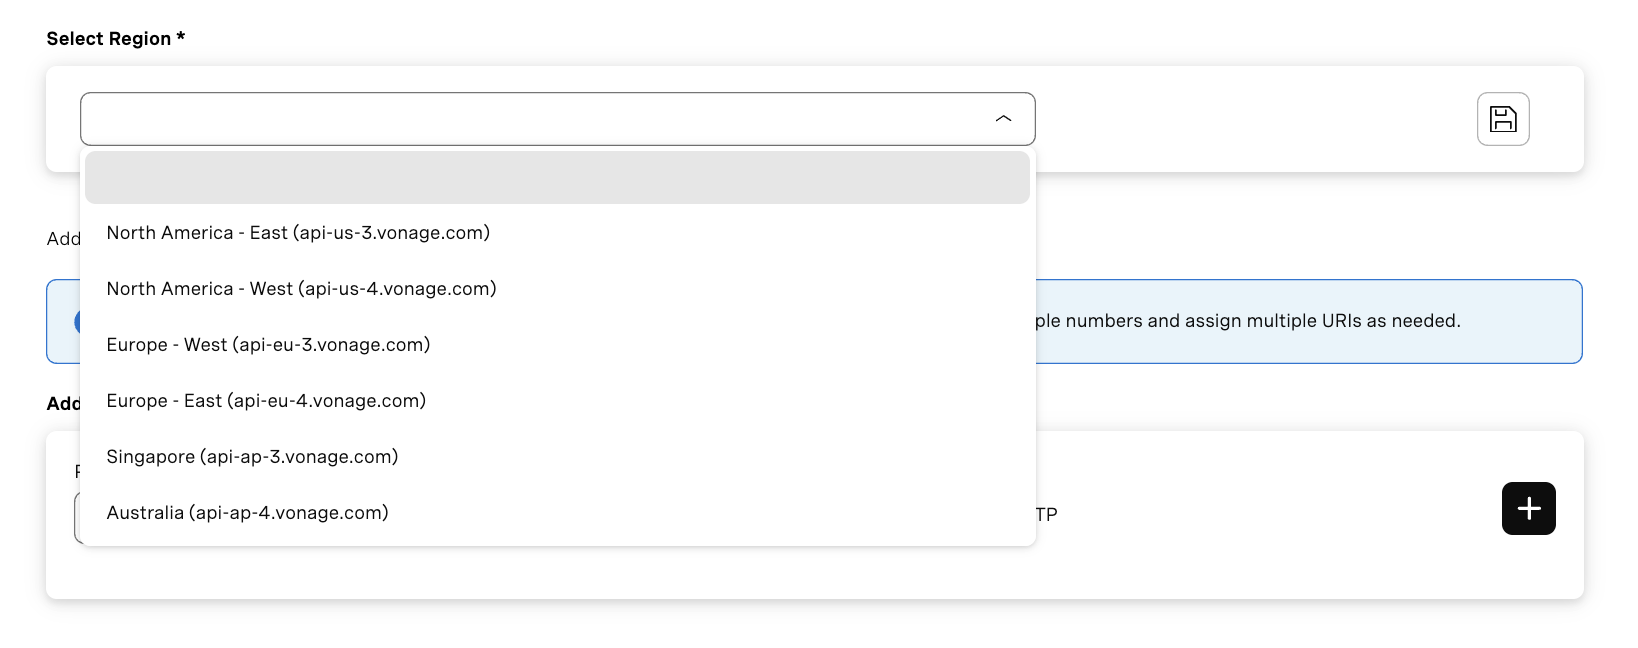Click the upward chevron on region selector

tap(1003, 118)
